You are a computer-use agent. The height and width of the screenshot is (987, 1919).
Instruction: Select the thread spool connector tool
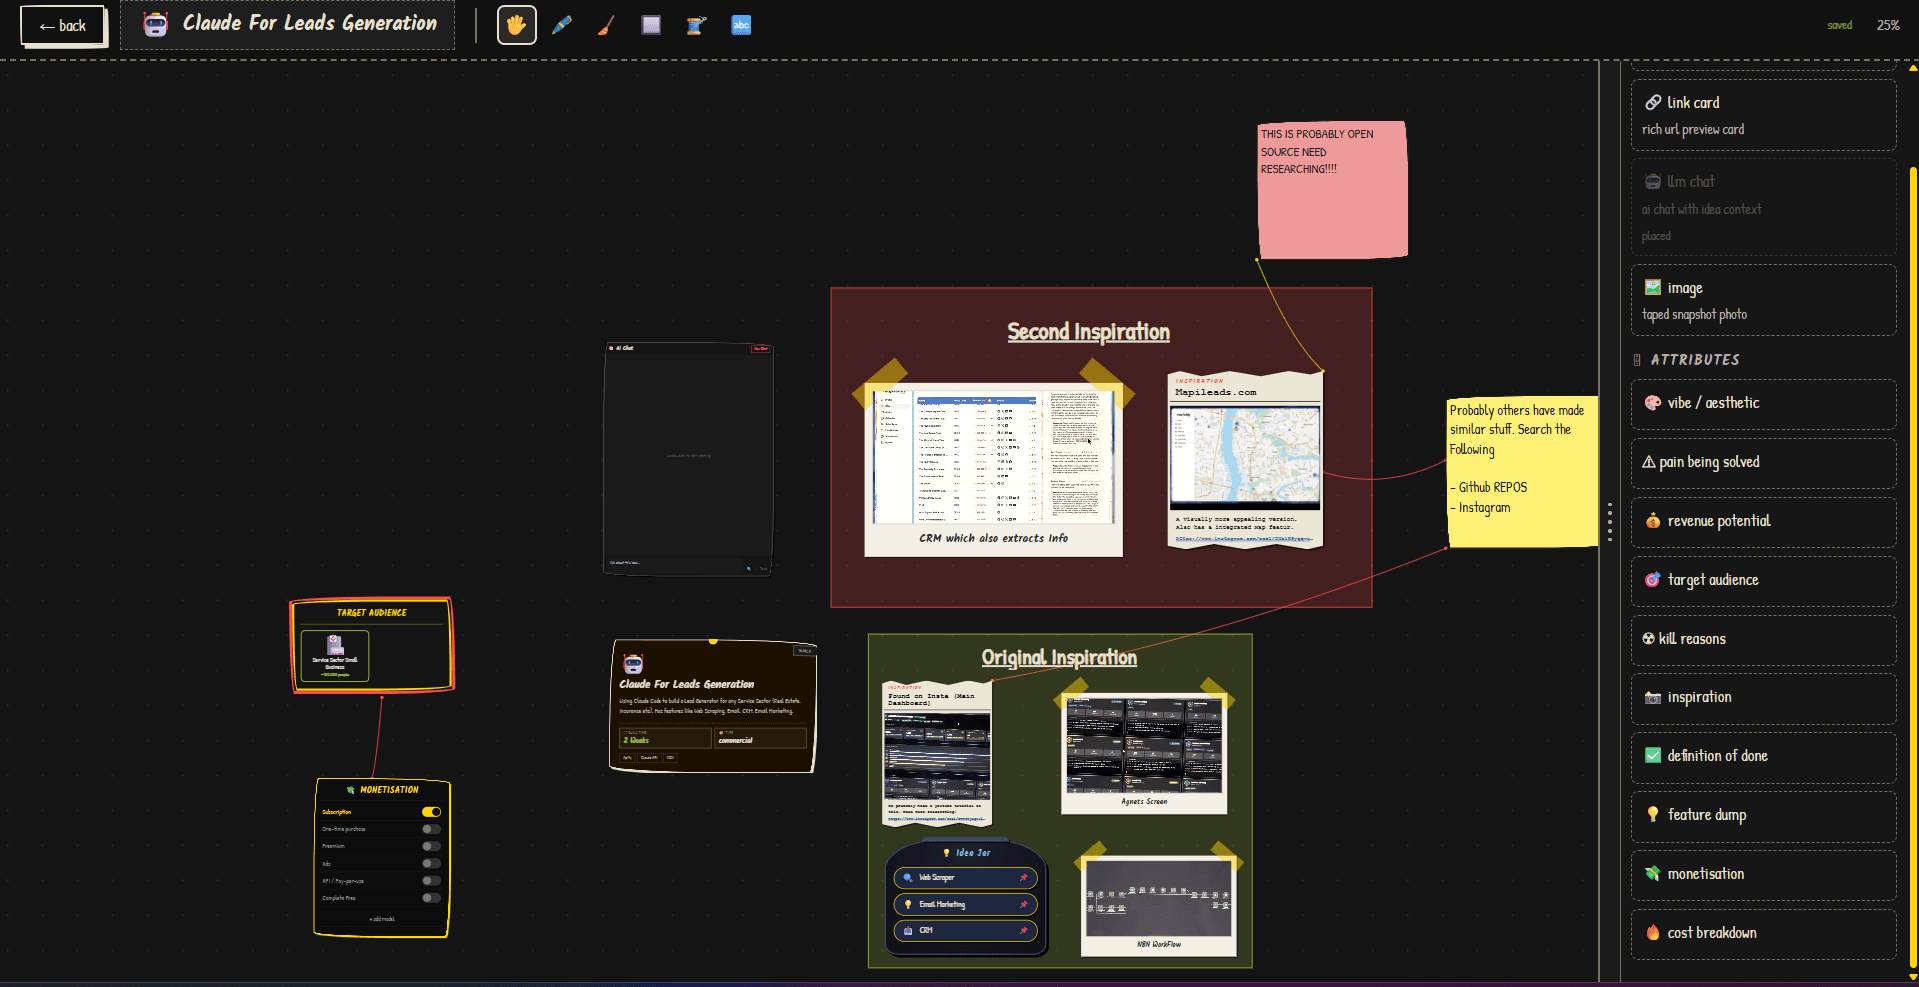[696, 25]
